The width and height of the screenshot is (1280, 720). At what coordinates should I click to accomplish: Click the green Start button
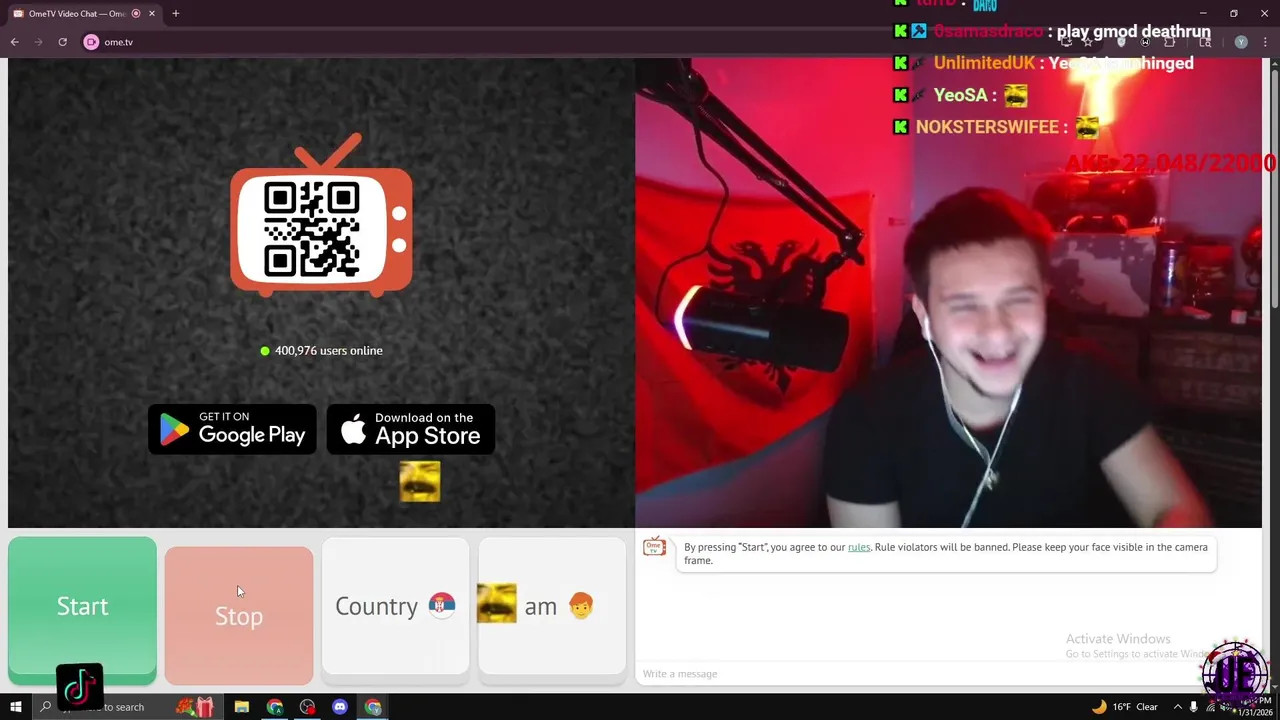point(82,610)
